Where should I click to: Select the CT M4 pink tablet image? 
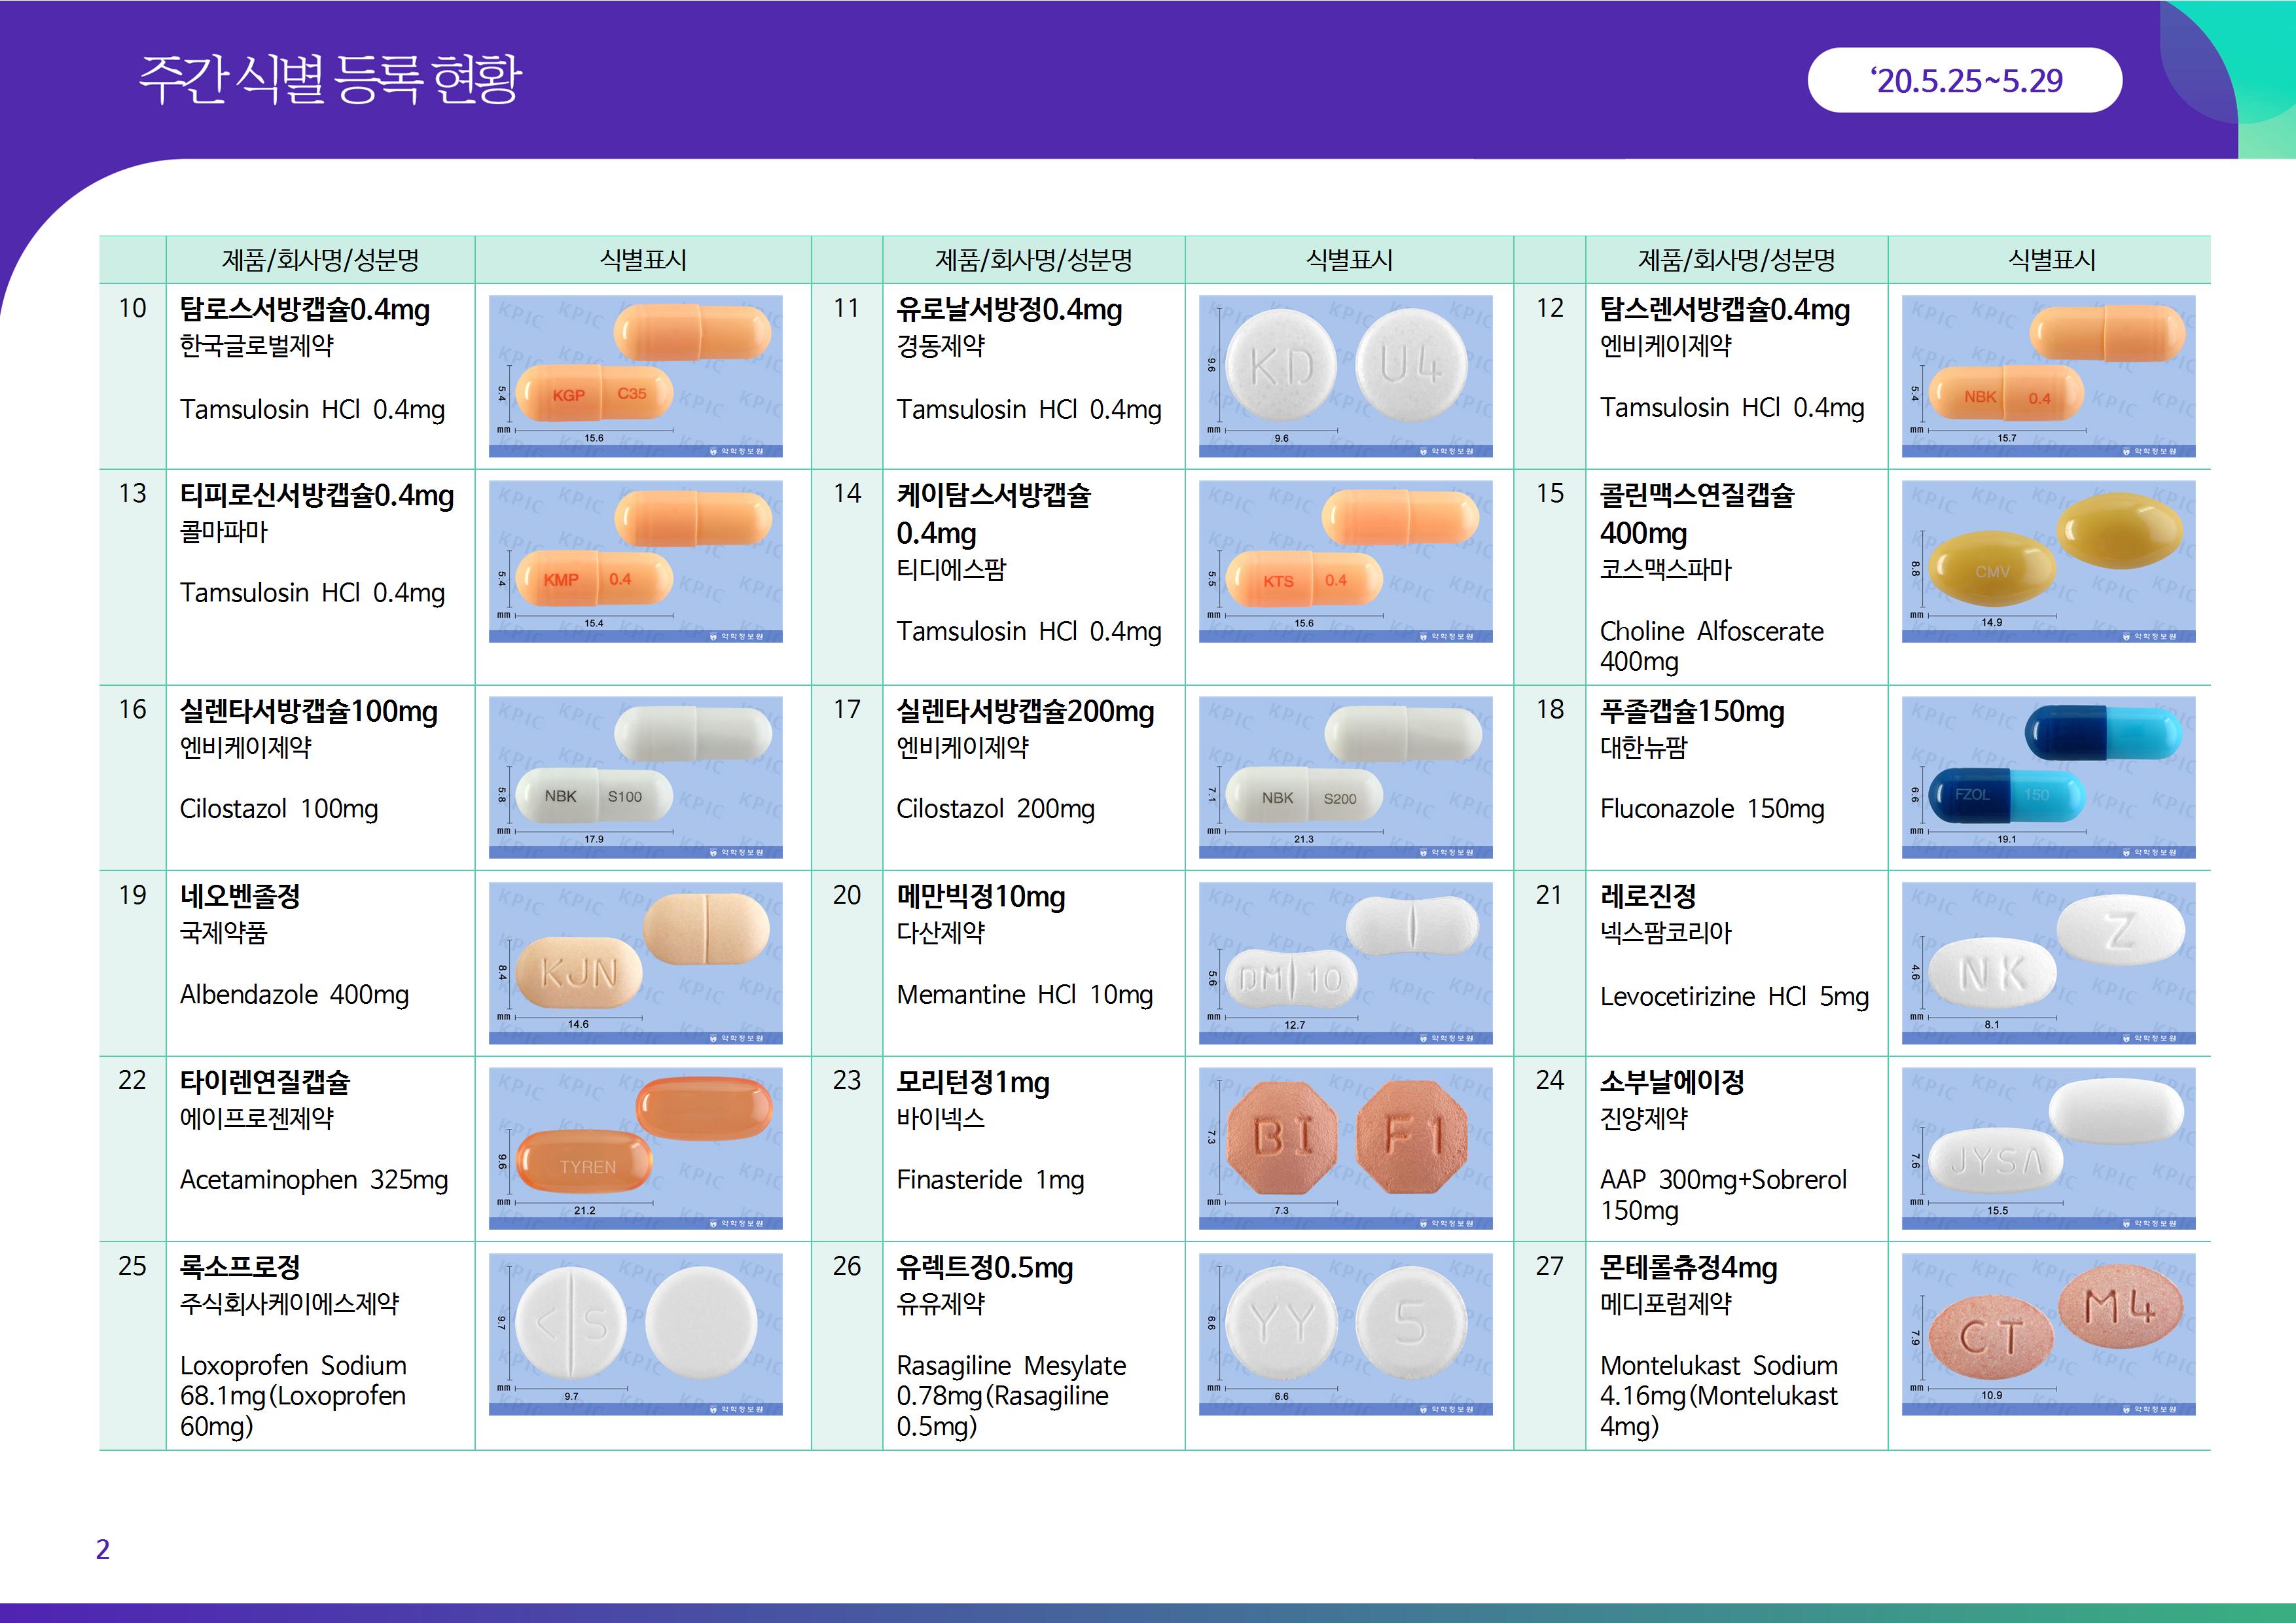[2048, 1334]
